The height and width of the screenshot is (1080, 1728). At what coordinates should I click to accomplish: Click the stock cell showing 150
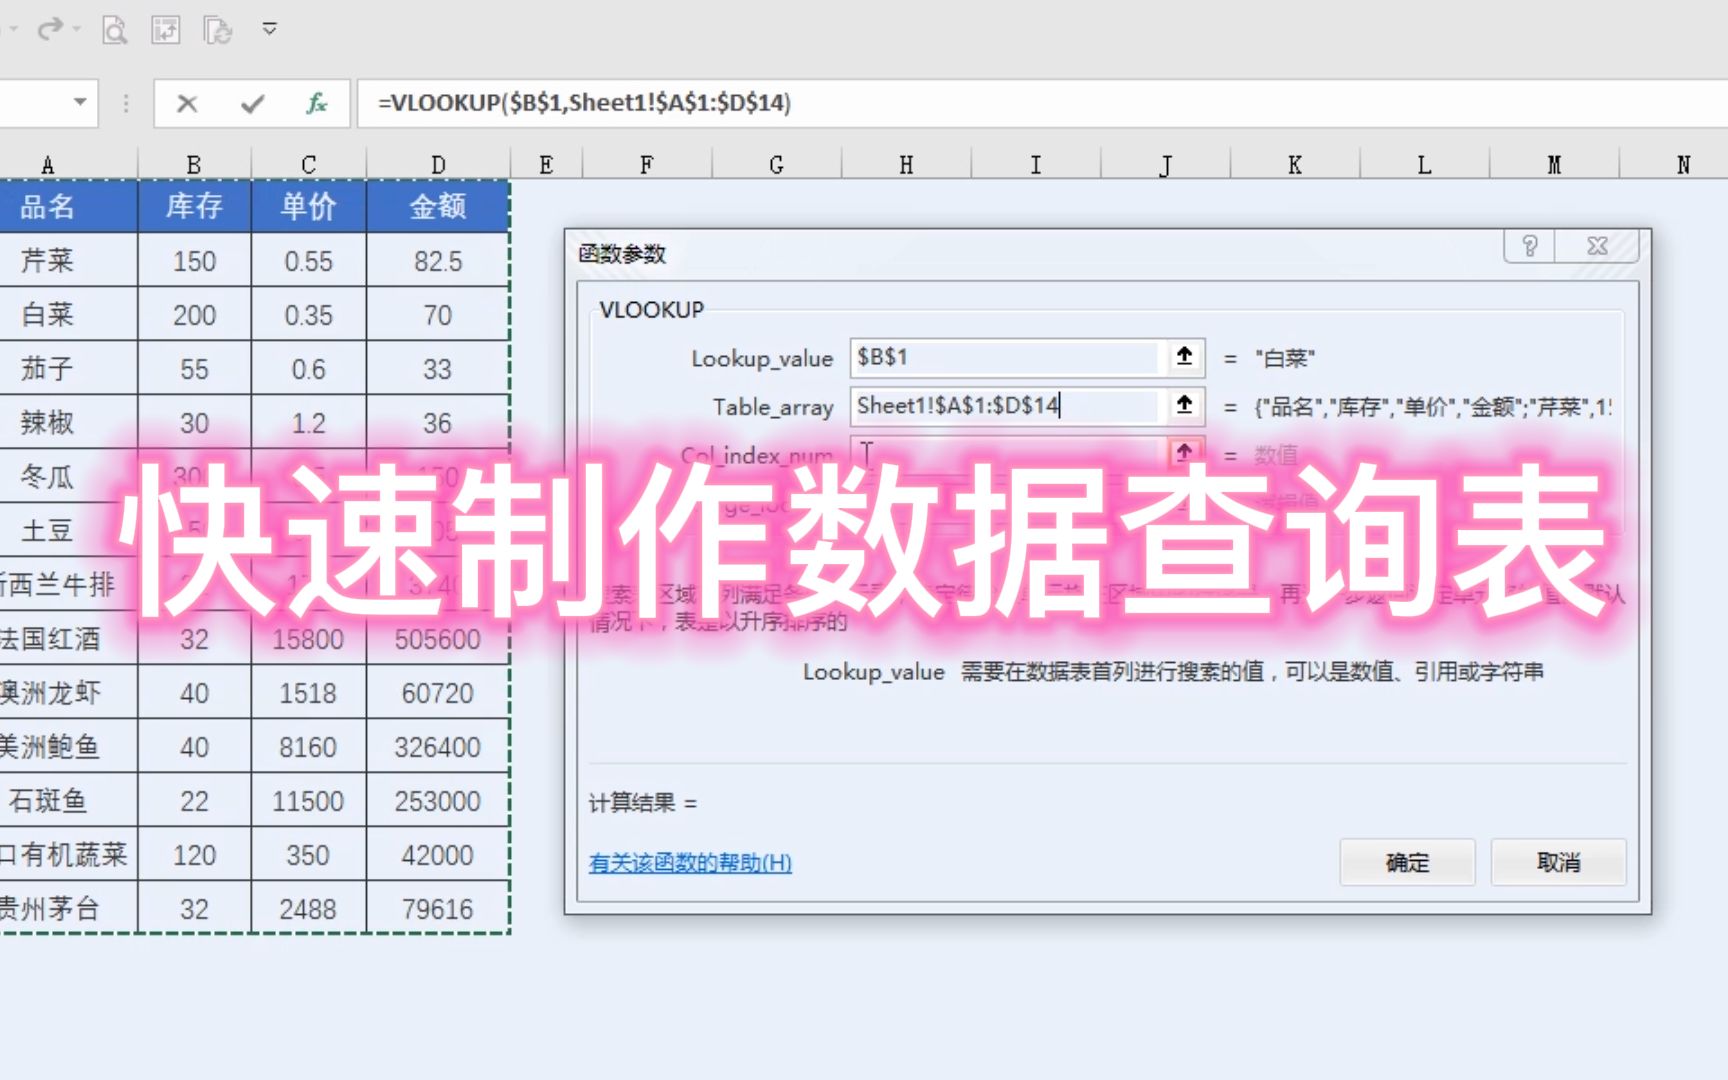(194, 261)
